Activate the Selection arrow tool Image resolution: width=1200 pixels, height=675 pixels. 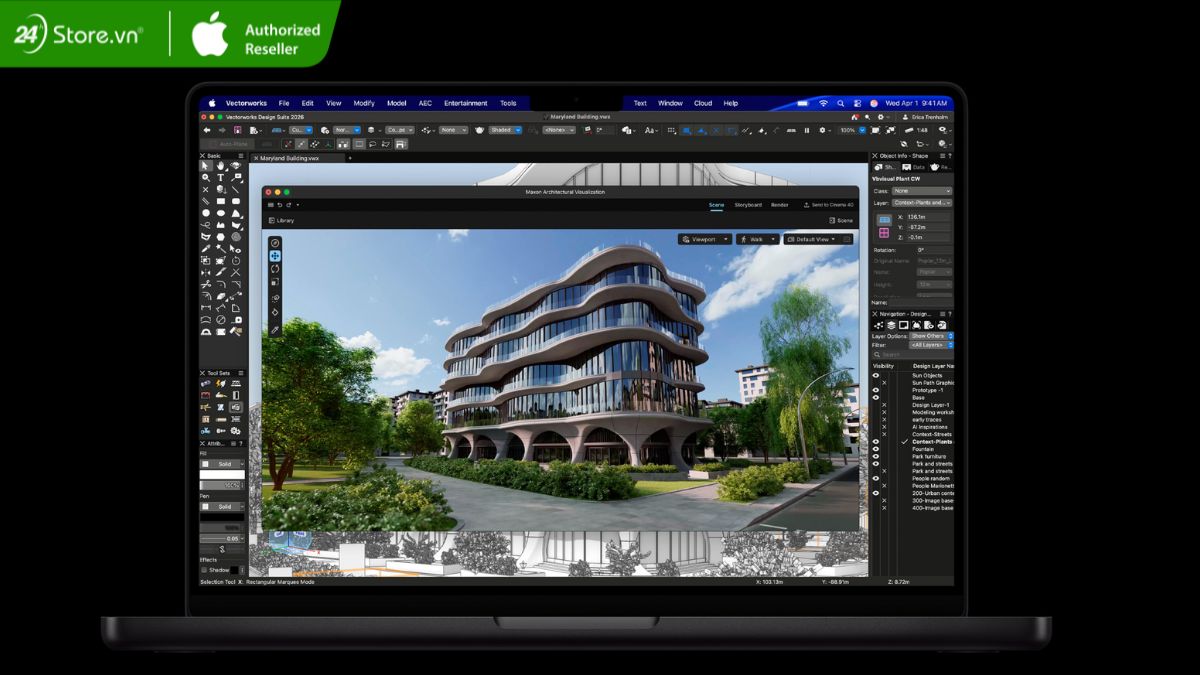[x=205, y=166]
